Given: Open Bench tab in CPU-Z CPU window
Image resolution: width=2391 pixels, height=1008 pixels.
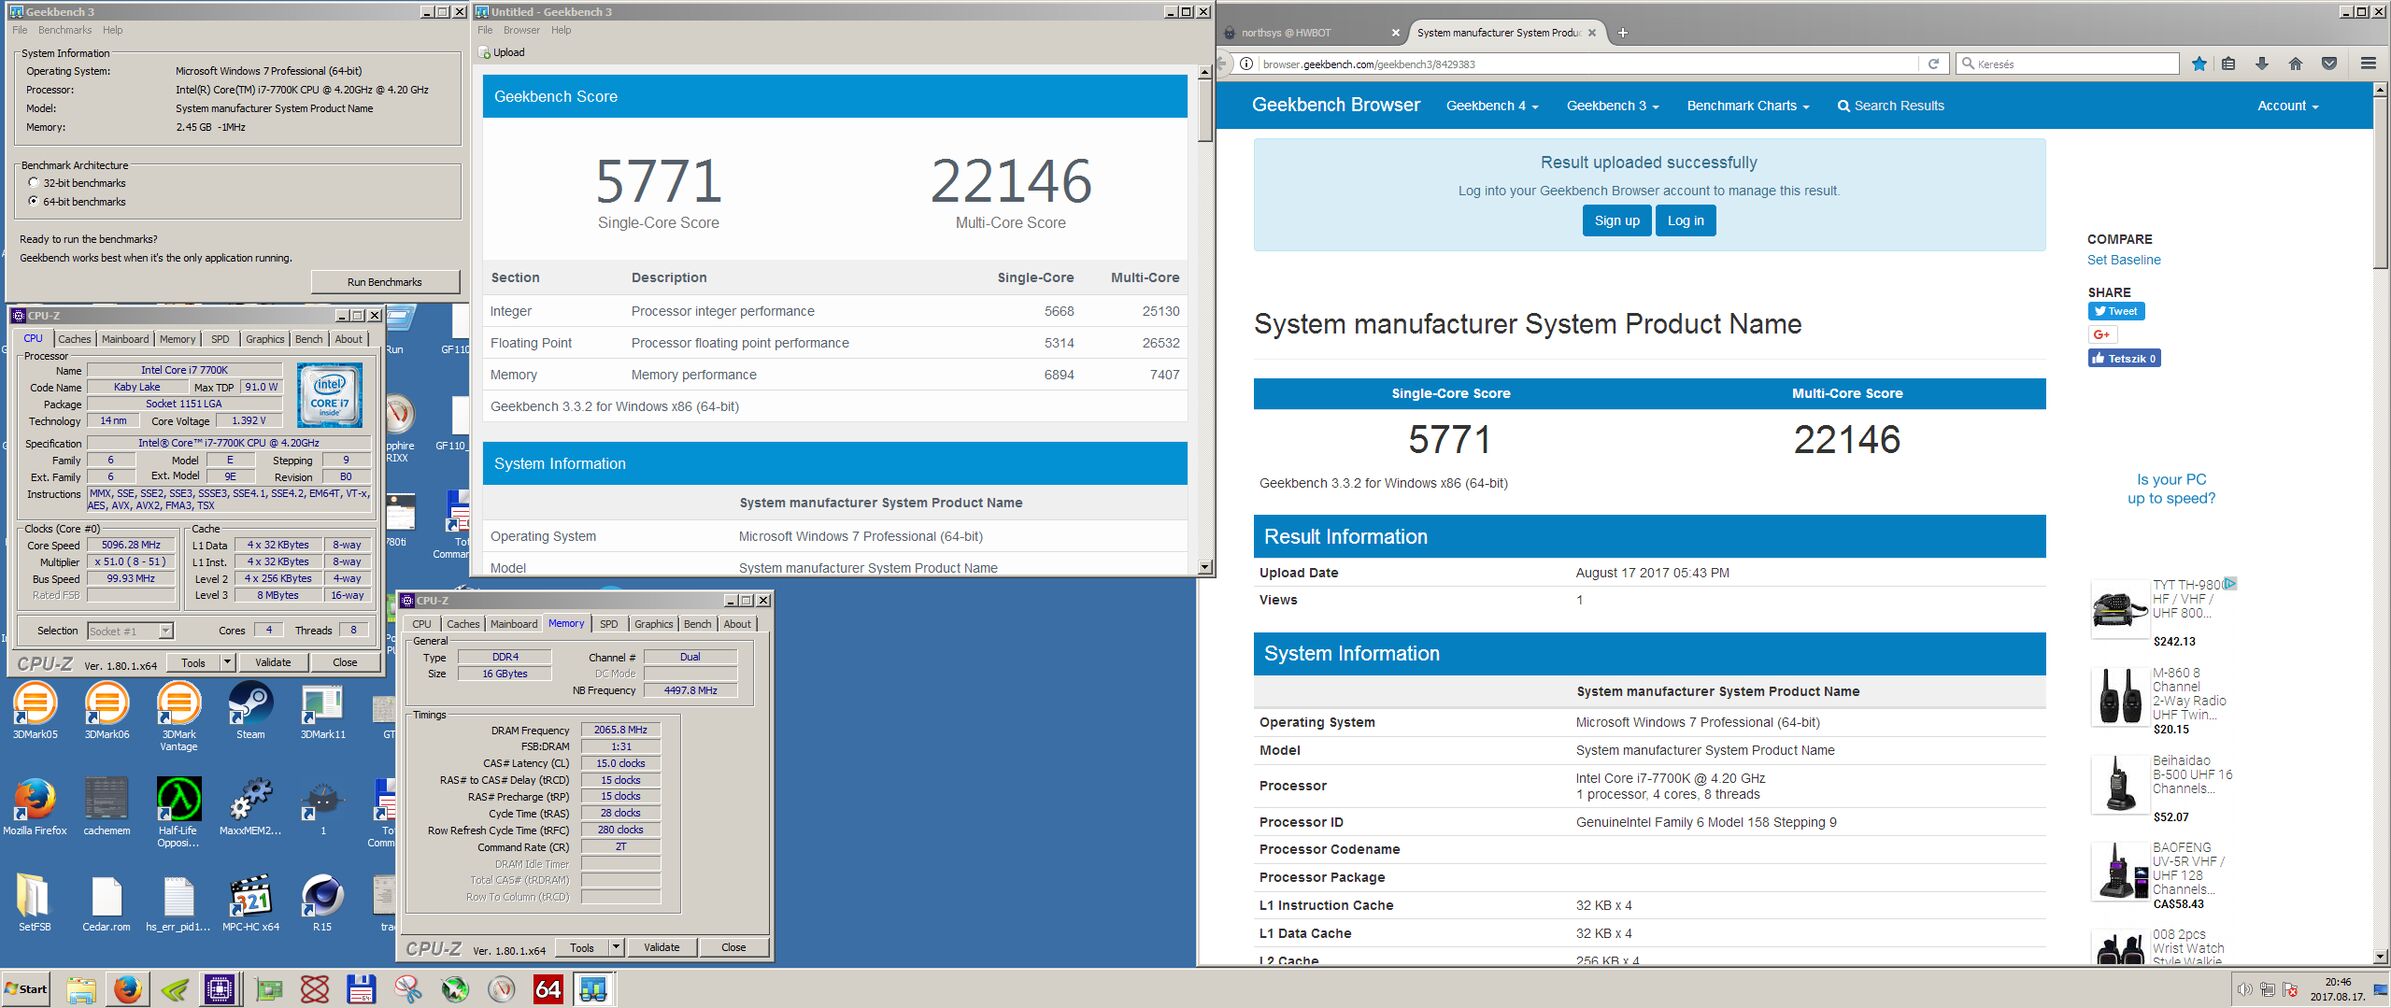Looking at the screenshot, I should click(x=309, y=339).
